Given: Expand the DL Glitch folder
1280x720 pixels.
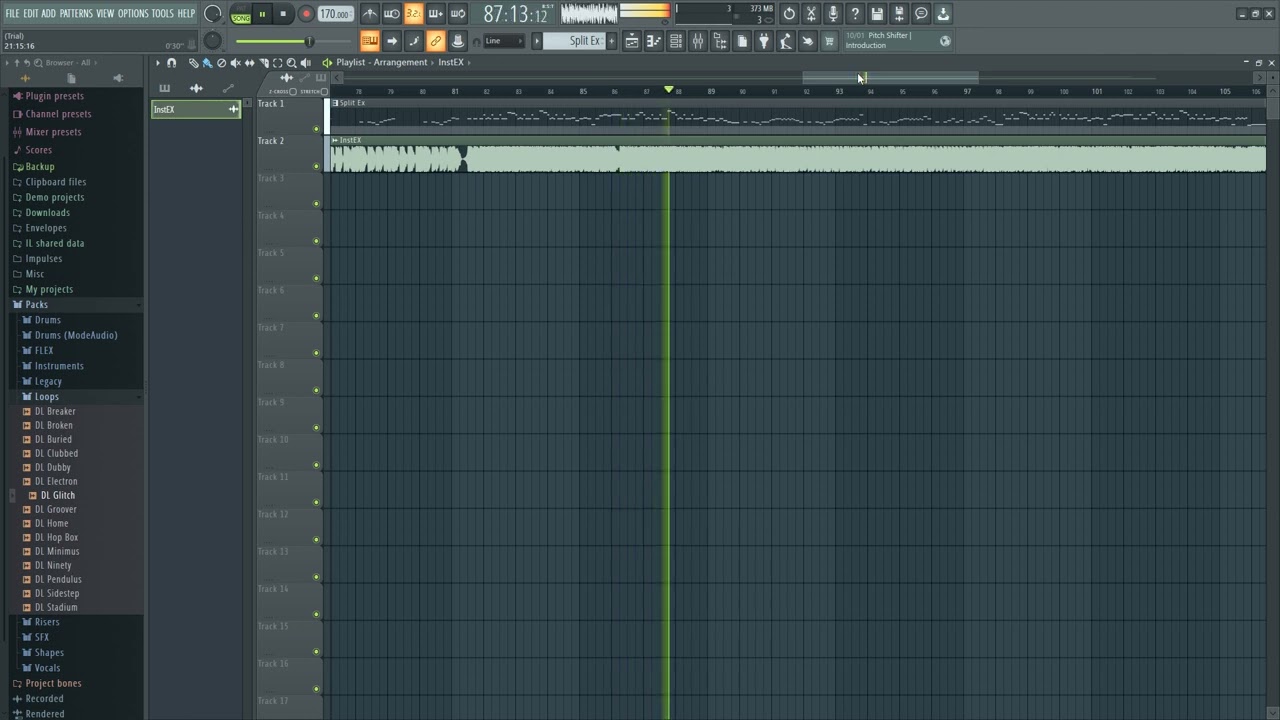Looking at the screenshot, I should tap(57, 496).
